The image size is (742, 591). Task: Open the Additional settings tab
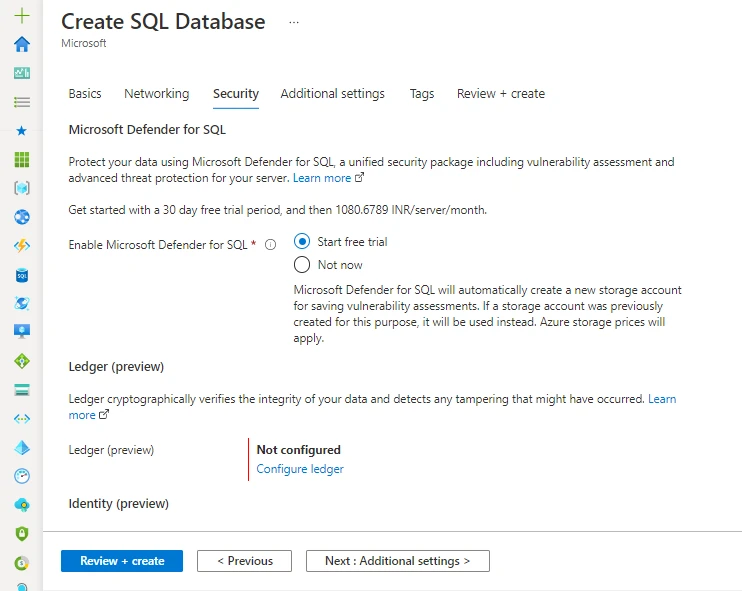(333, 94)
